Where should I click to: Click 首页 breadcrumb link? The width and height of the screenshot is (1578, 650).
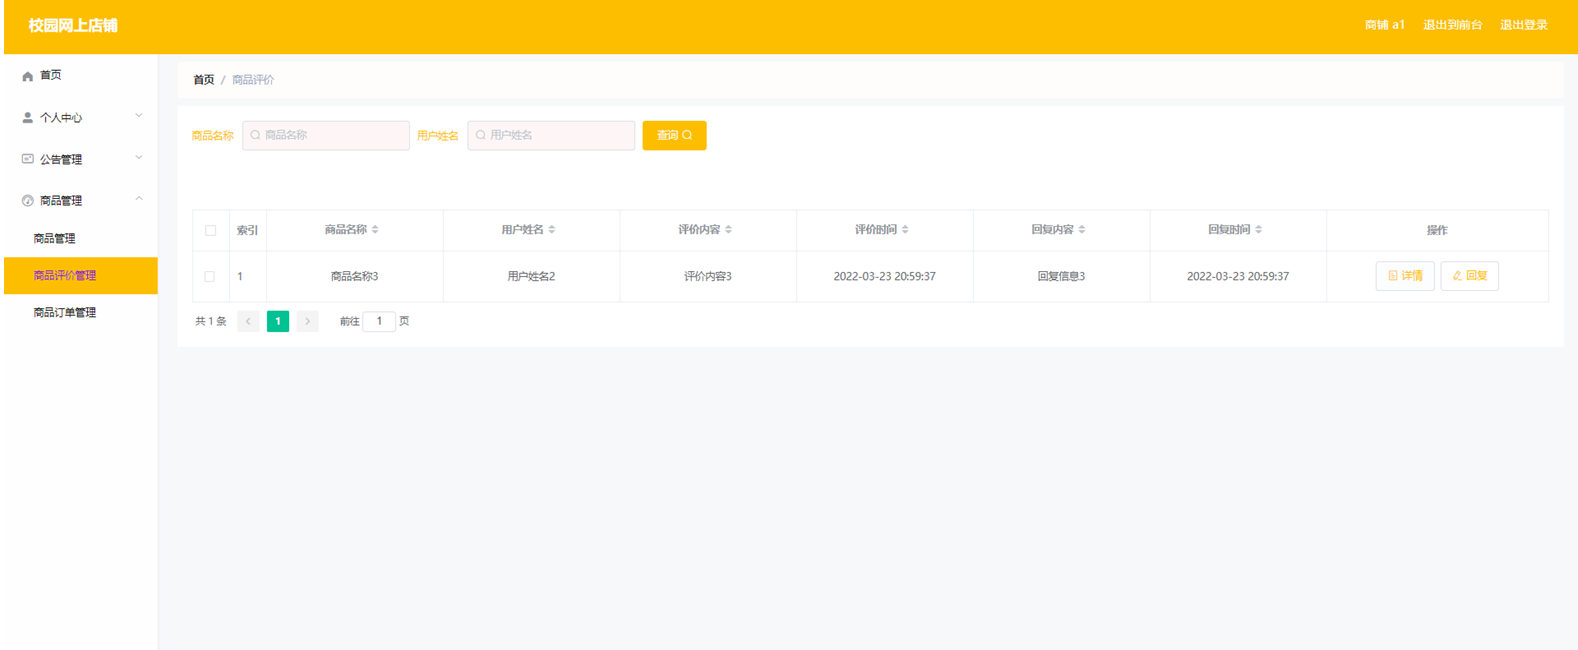[x=203, y=80]
